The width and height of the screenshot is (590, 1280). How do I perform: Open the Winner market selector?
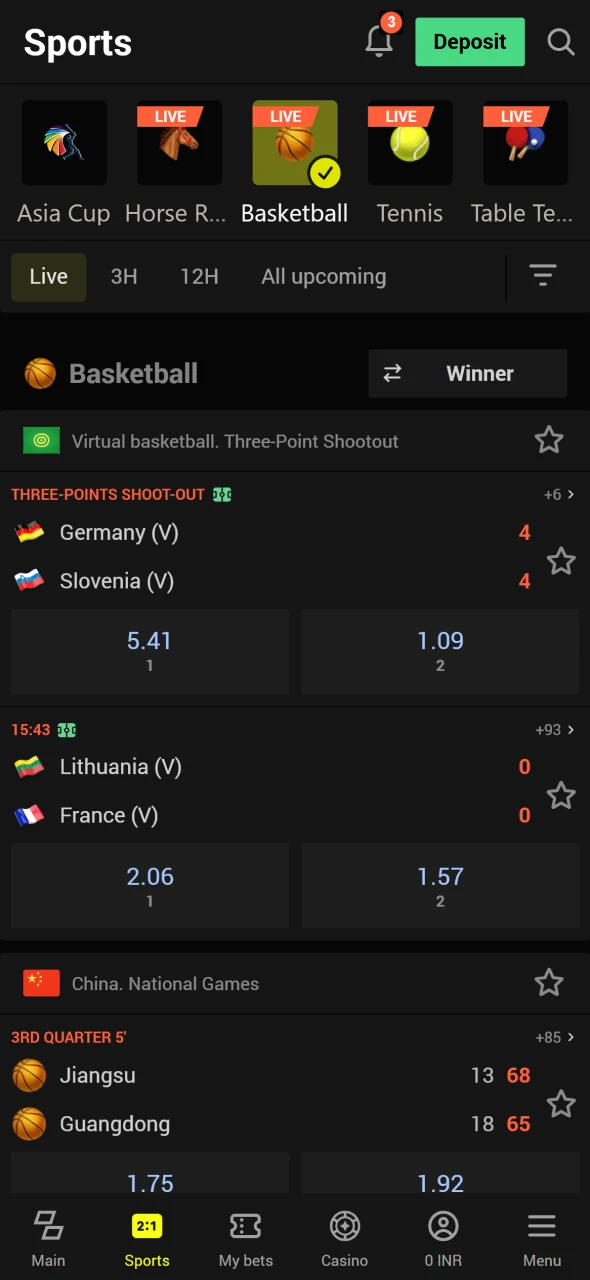(480, 373)
